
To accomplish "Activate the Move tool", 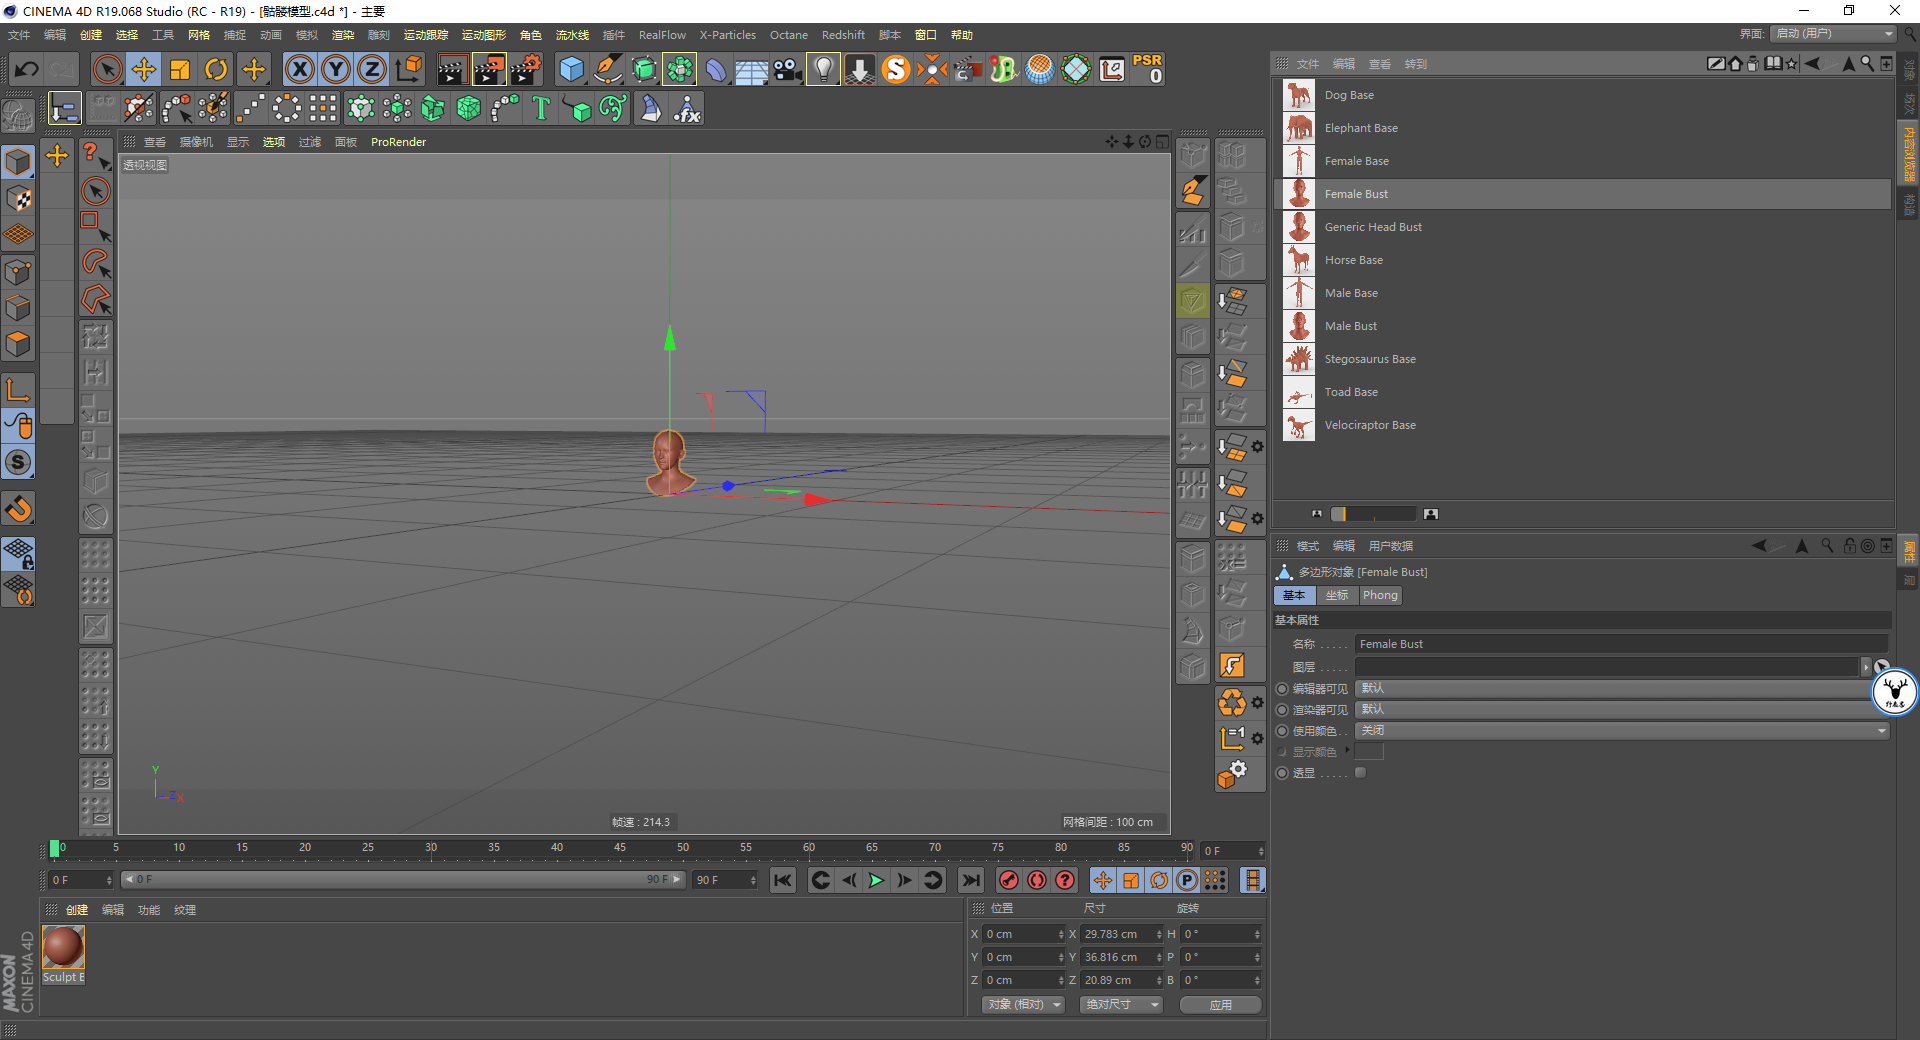I will [x=144, y=69].
